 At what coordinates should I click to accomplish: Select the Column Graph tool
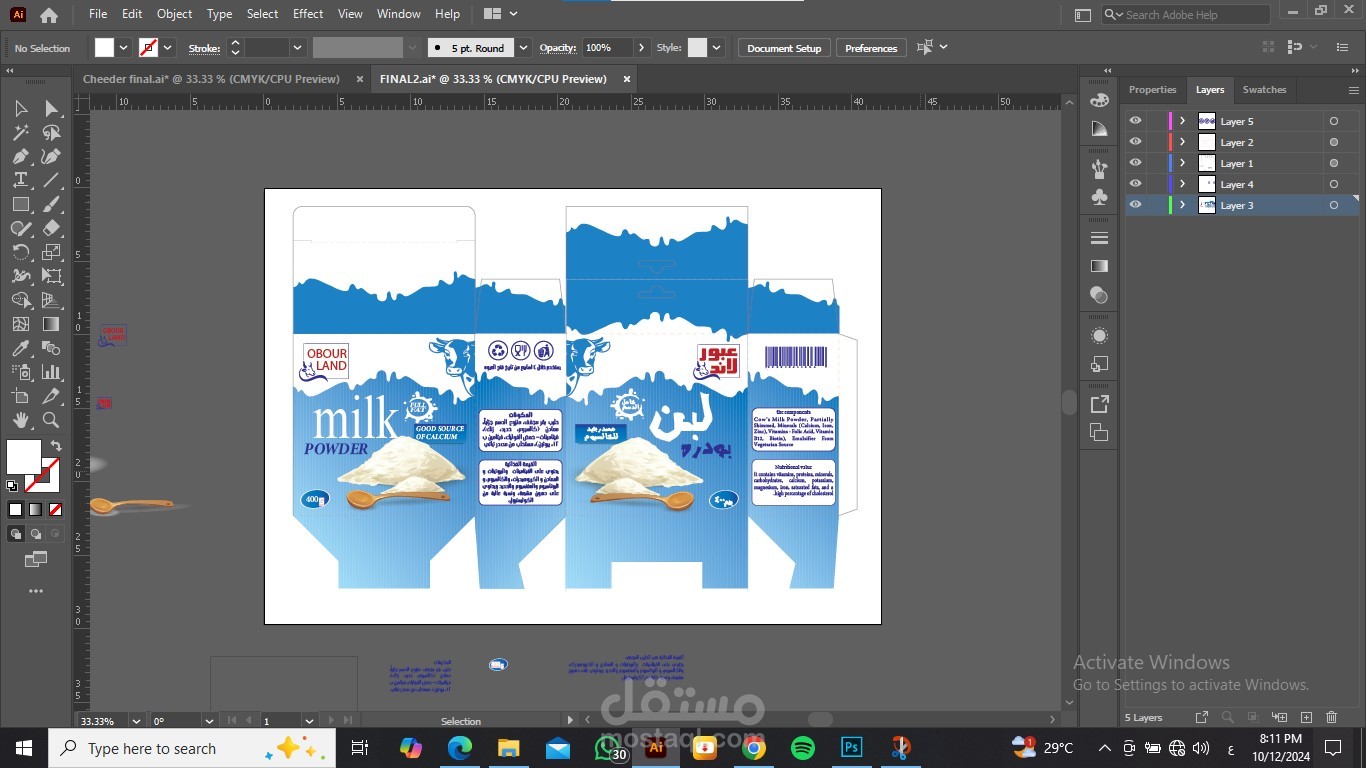point(51,372)
